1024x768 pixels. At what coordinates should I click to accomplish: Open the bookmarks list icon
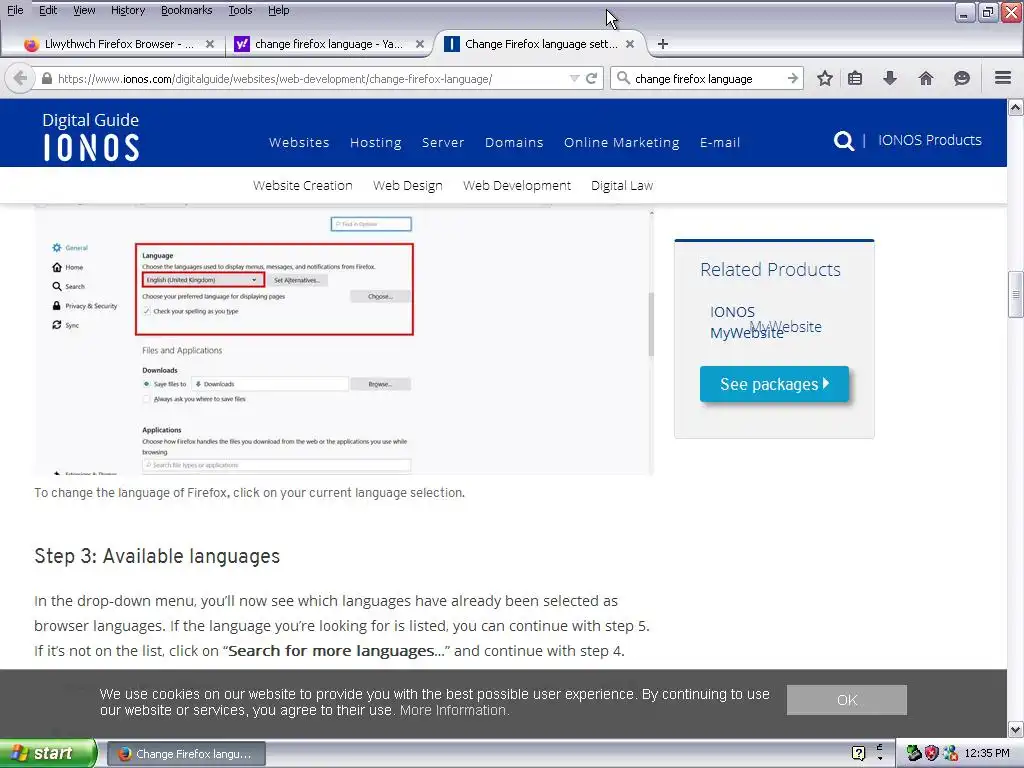click(855, 78)
